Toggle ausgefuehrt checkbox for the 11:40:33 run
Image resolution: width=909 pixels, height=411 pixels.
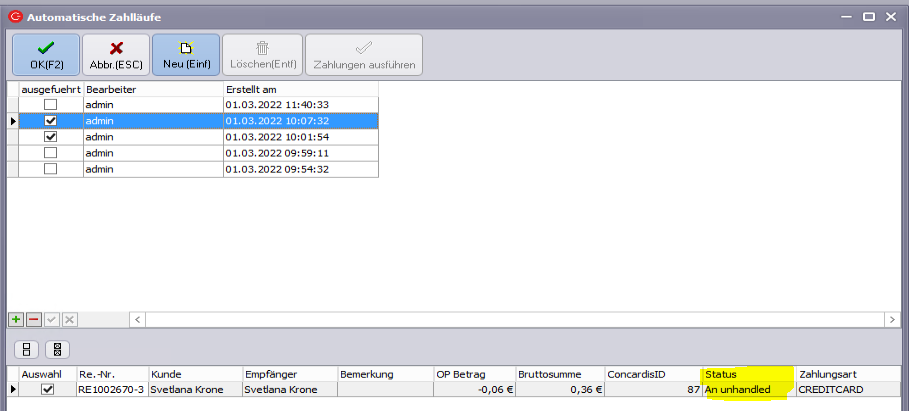[49, 104]
